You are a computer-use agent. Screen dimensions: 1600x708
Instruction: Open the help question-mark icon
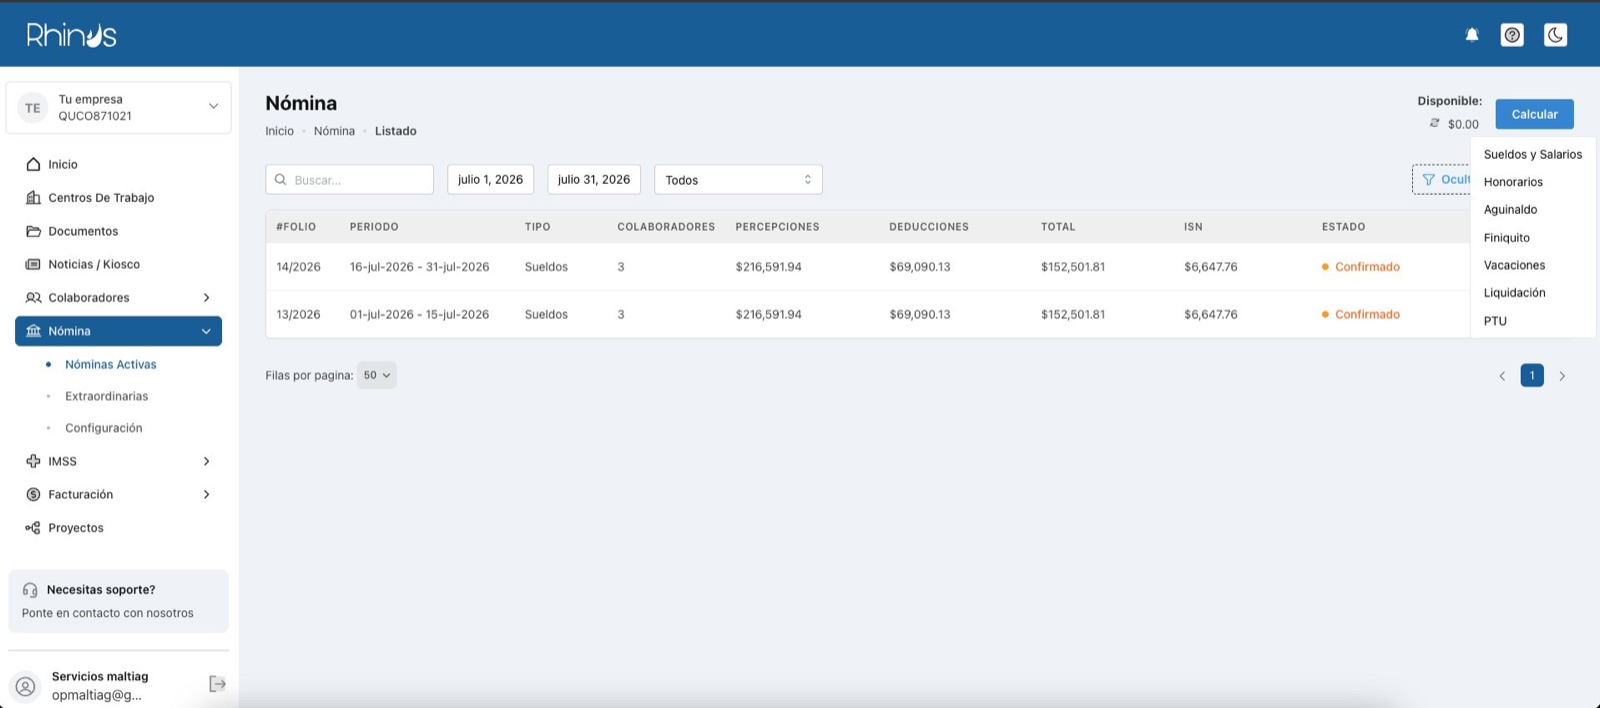pos(1512,35)
